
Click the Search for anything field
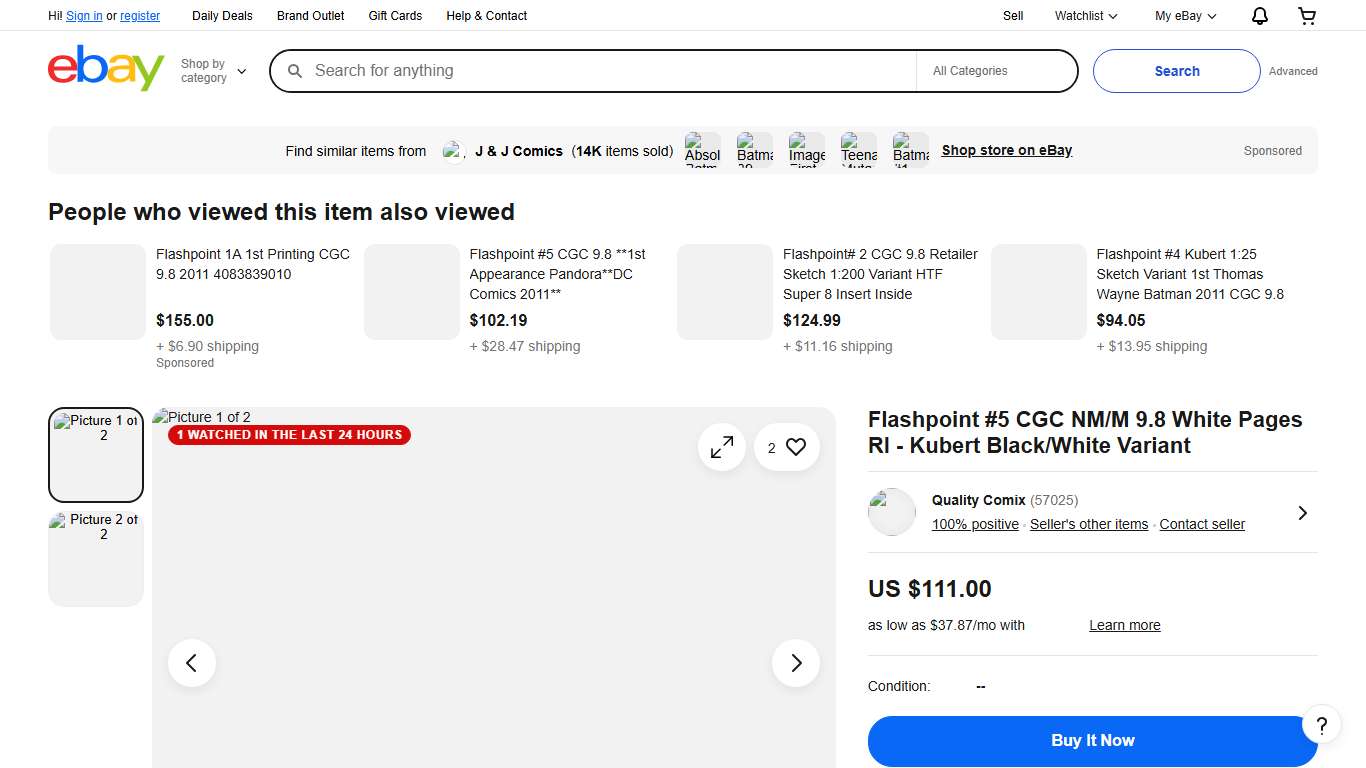[600, 71]
